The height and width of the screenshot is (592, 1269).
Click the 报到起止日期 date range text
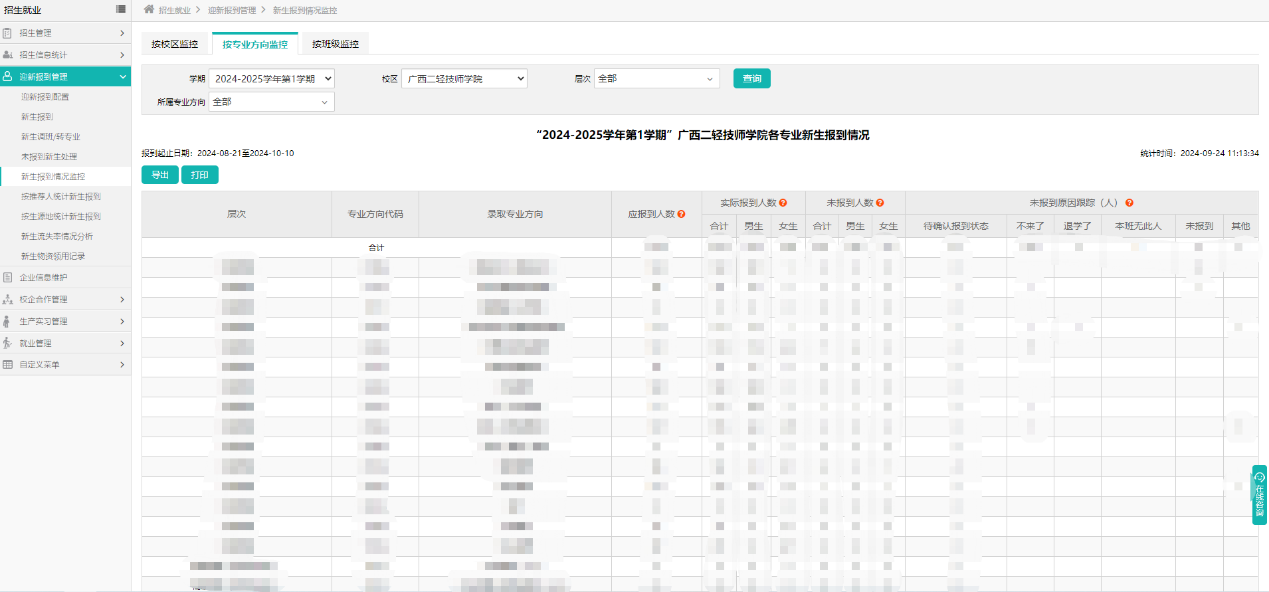tap(217, 153)
